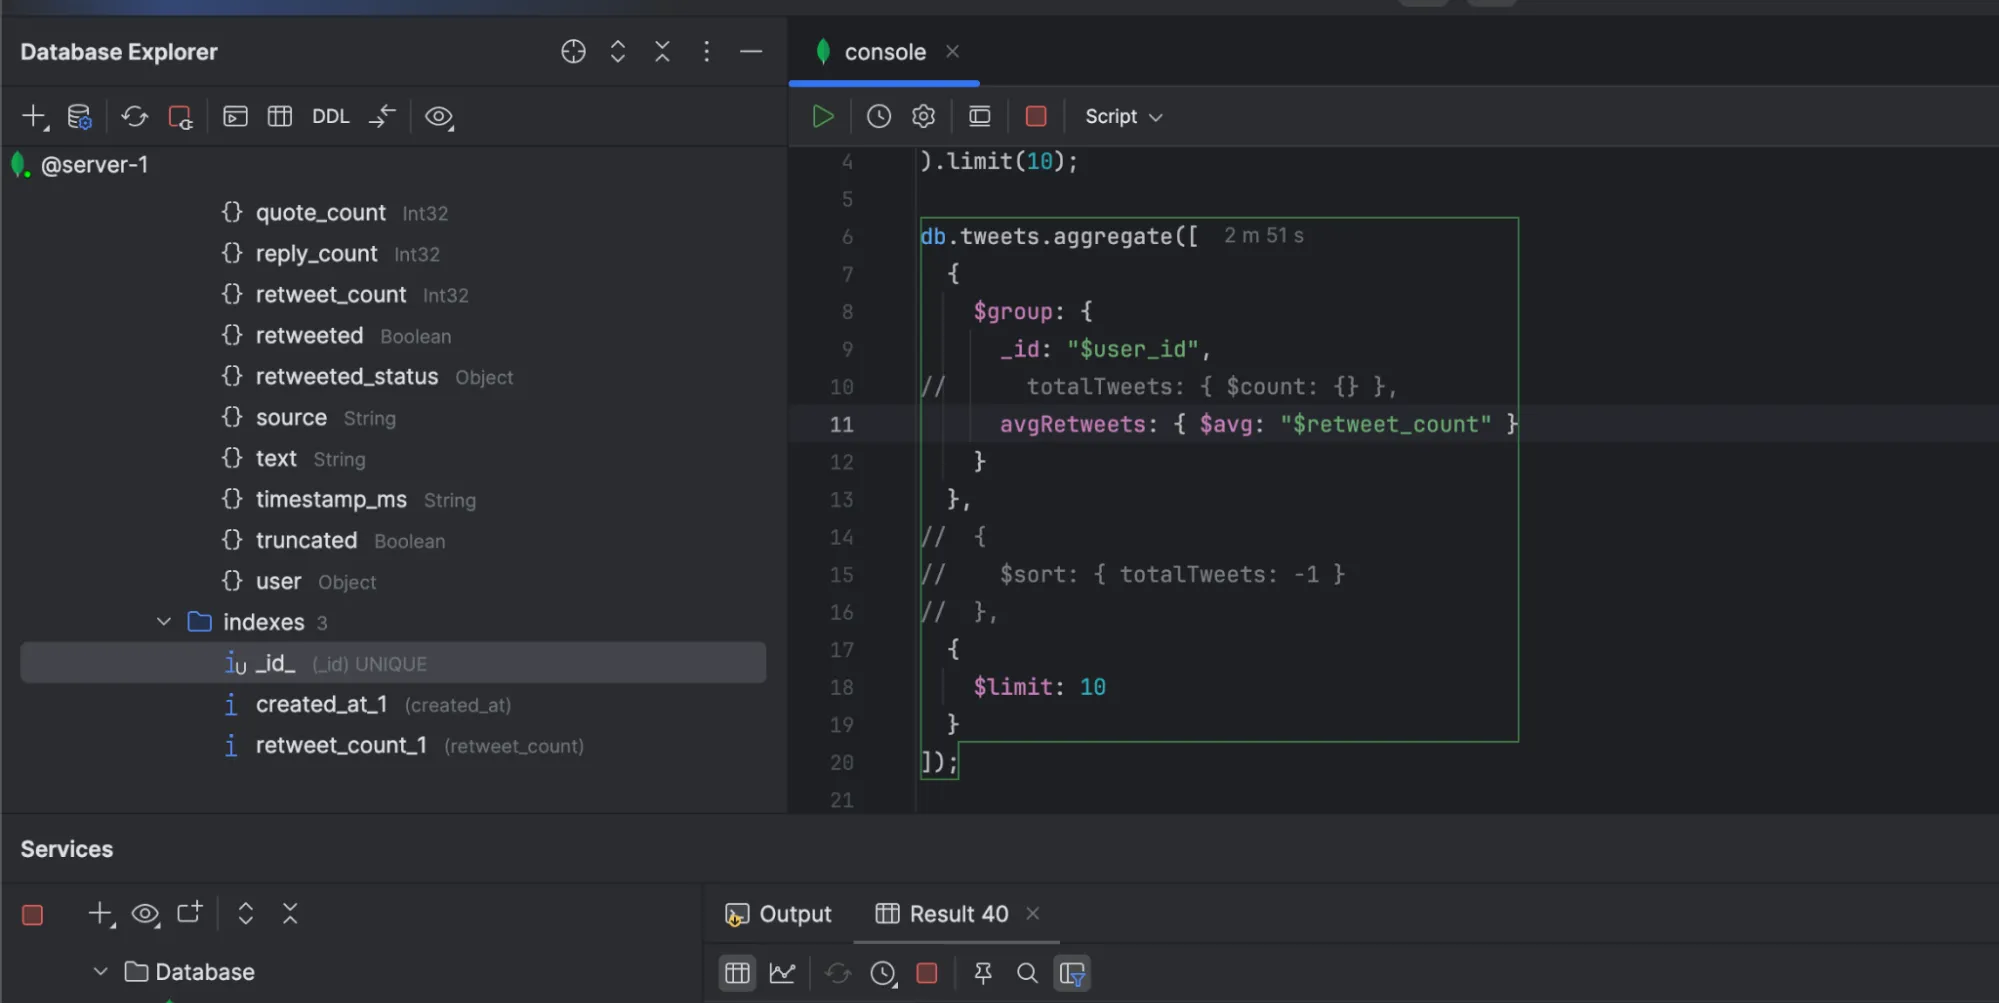
Task: Stop service with red square in Services
Action: pyautogui.click(x=32, y=914)
